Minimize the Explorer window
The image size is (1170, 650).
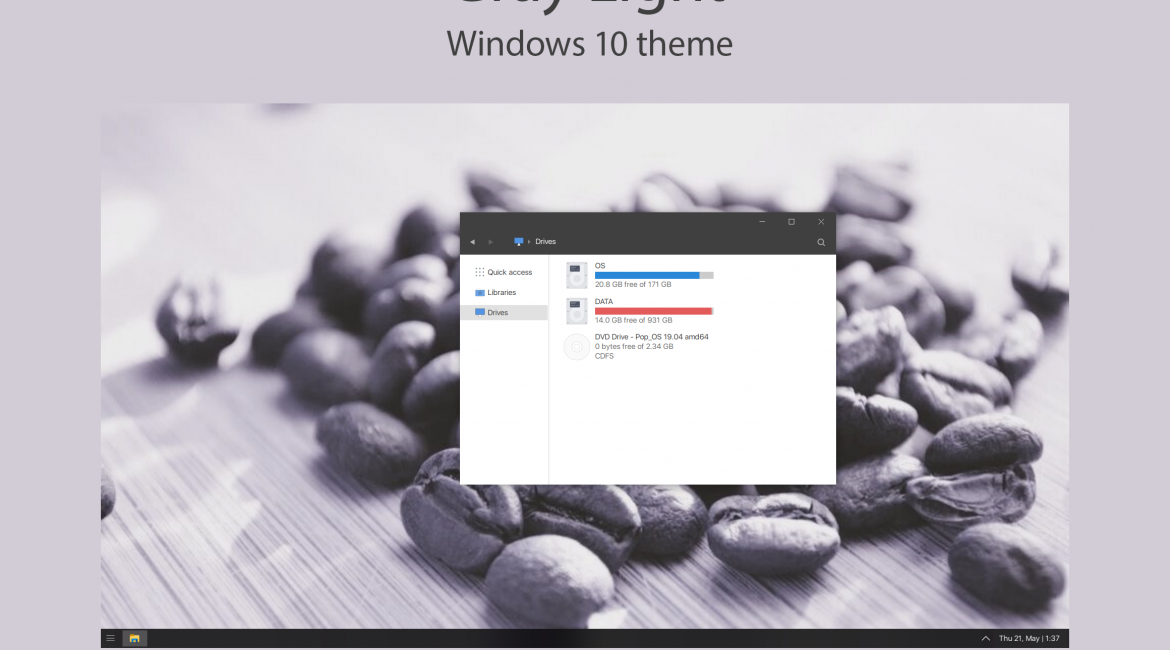point(762,222)
